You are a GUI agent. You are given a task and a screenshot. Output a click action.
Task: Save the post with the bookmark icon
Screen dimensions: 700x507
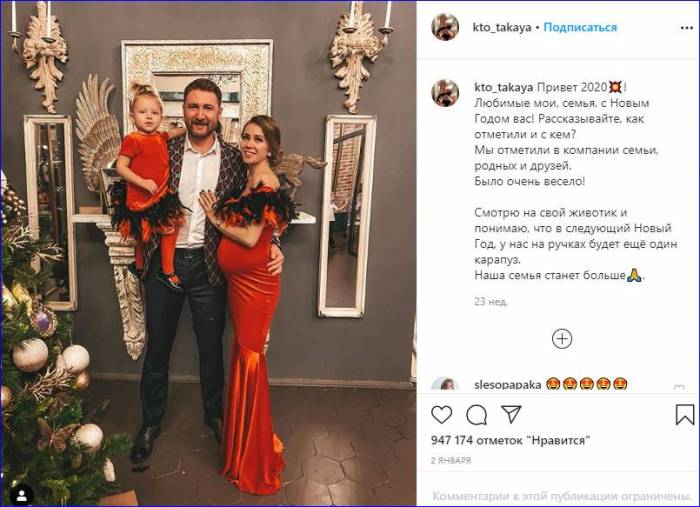pyautogui.click(x=684, y=415)
